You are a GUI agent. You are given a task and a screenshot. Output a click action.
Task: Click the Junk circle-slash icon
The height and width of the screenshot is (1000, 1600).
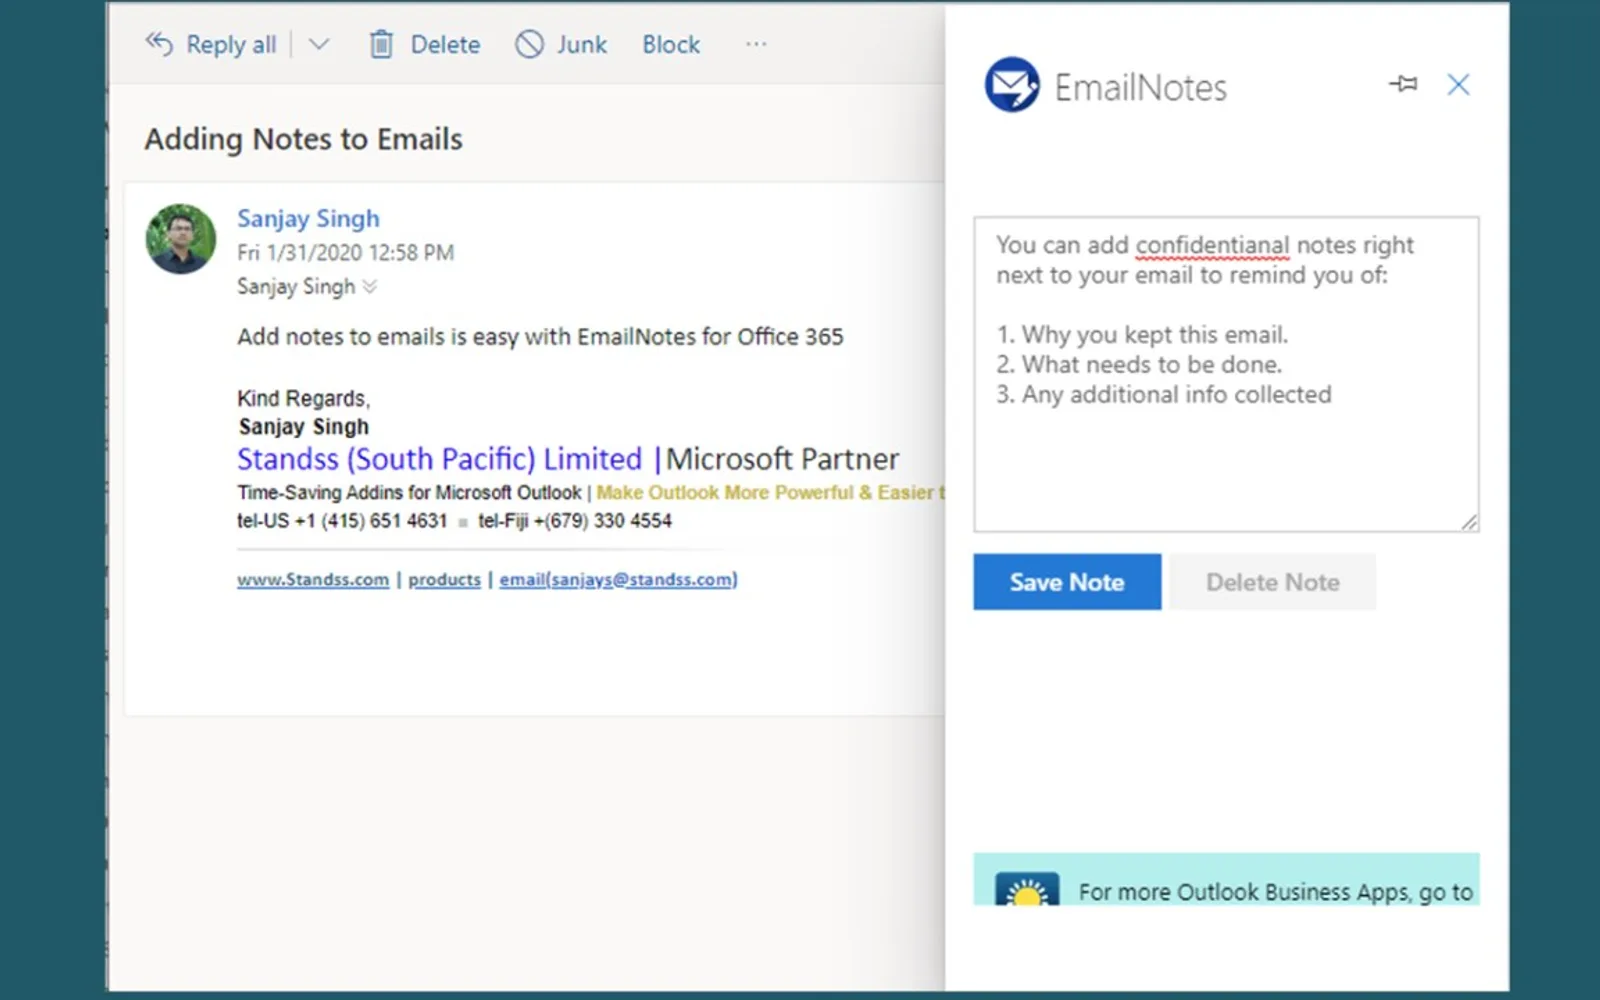coord(529,44)
